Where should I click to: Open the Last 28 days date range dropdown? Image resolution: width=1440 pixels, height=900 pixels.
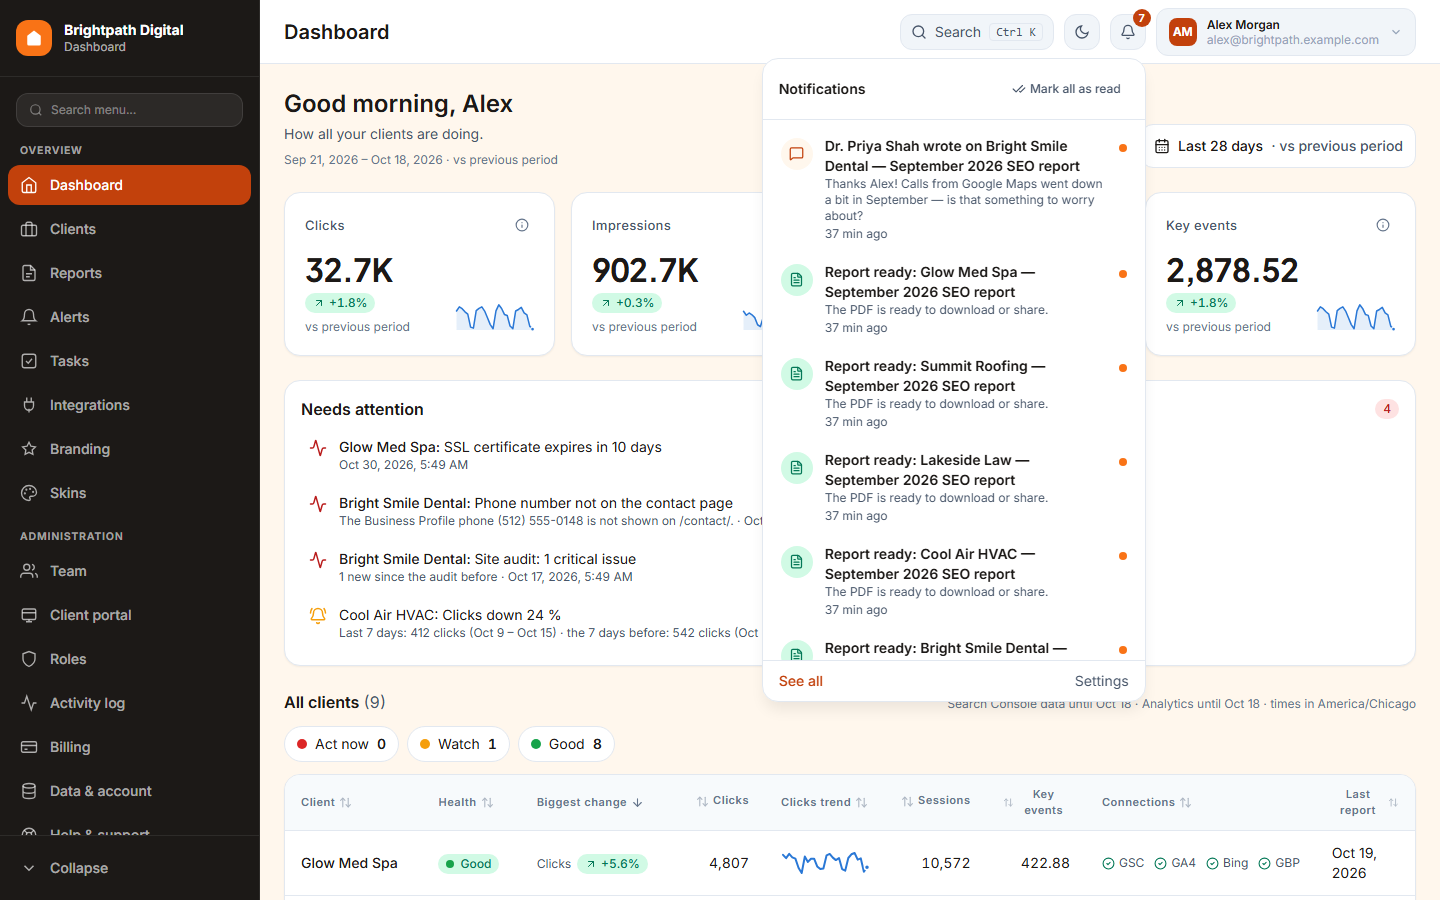1280,146
